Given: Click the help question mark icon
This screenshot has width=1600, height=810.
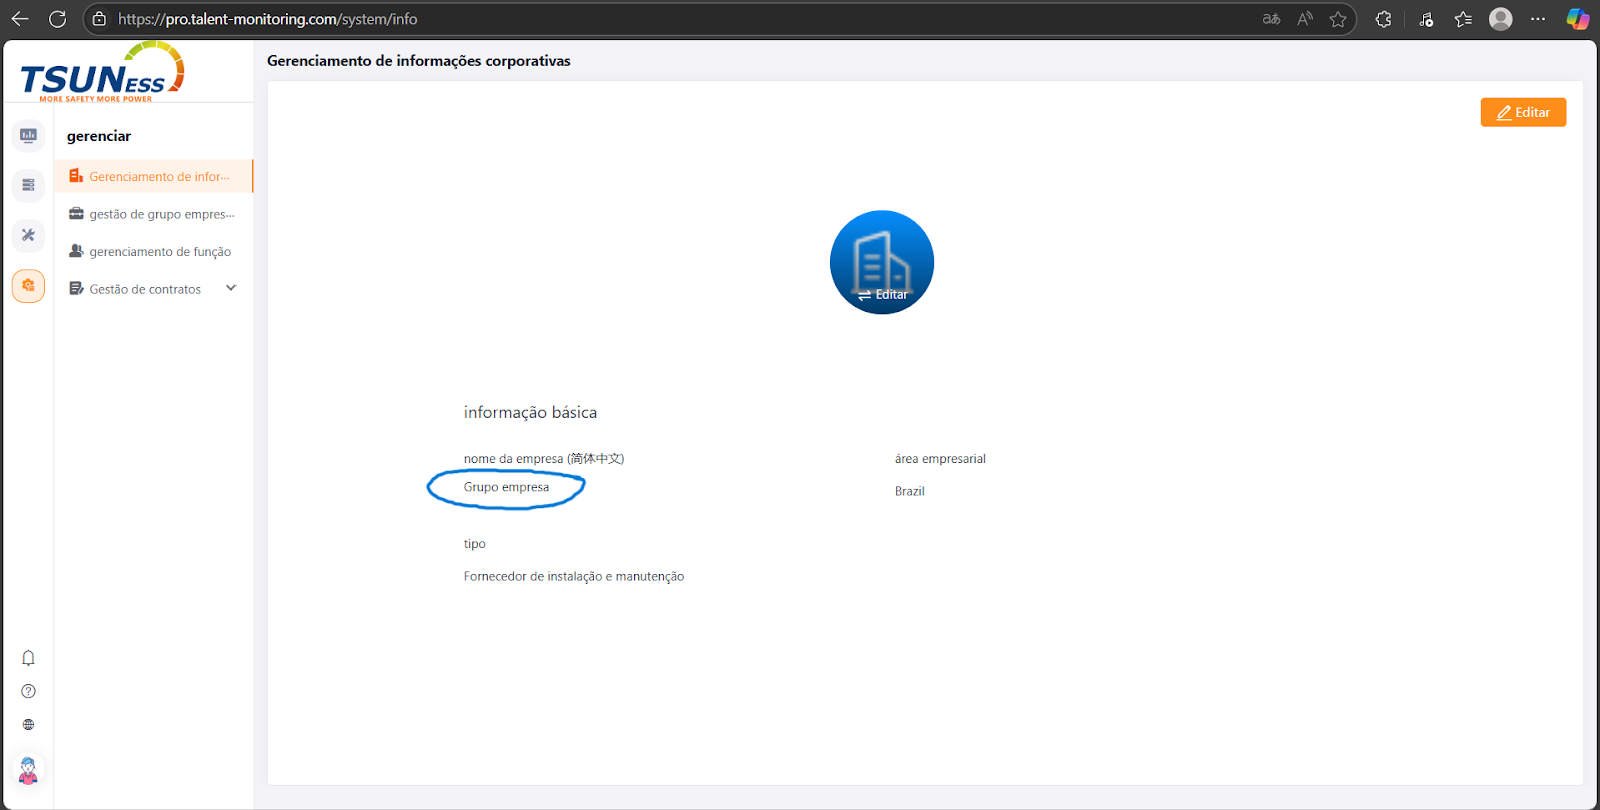Looking at the screenshot, I should [x=28, y=691].
